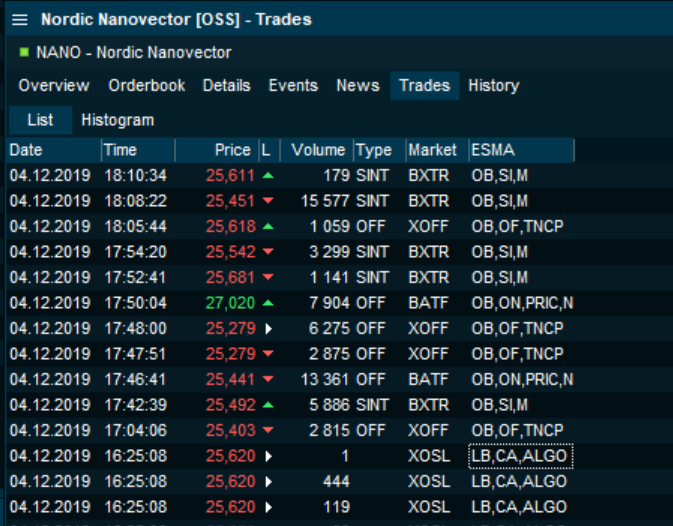Image resolution: width=673 pixels, height=526 pixels.
Task: Select the price 25,542
Action: [x=230, y=252]
